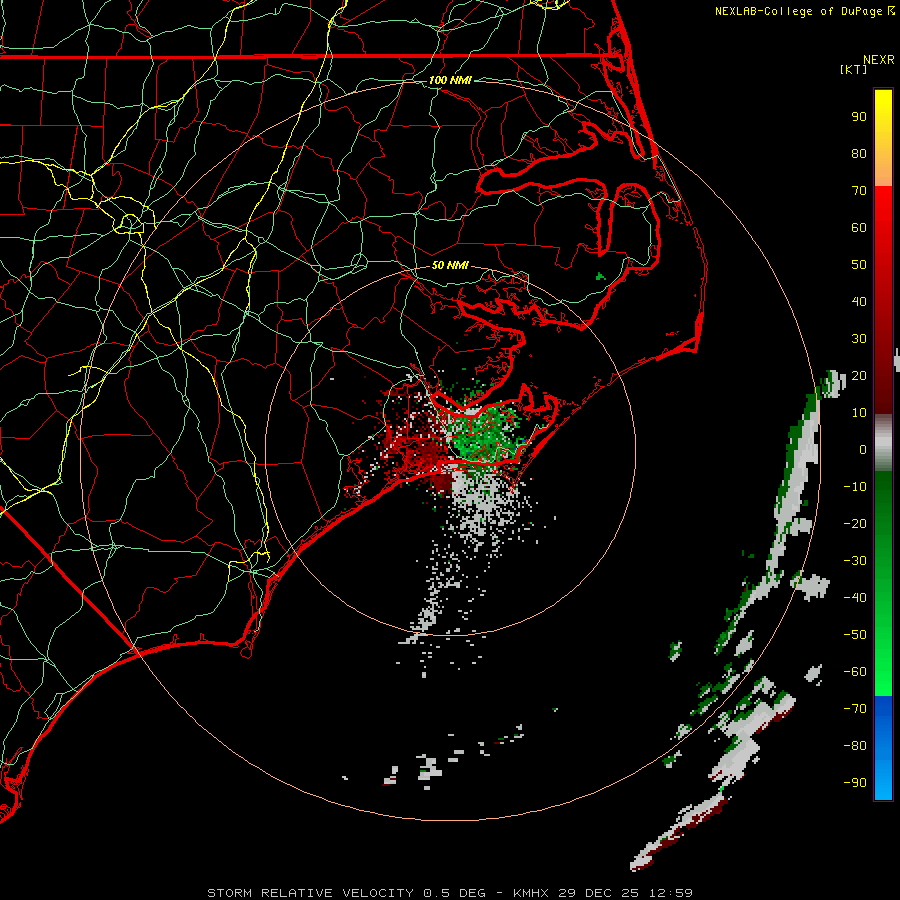The image size is (900, 900).
Task: Click the 0.5 DEG elevation text
Action: 454,893
